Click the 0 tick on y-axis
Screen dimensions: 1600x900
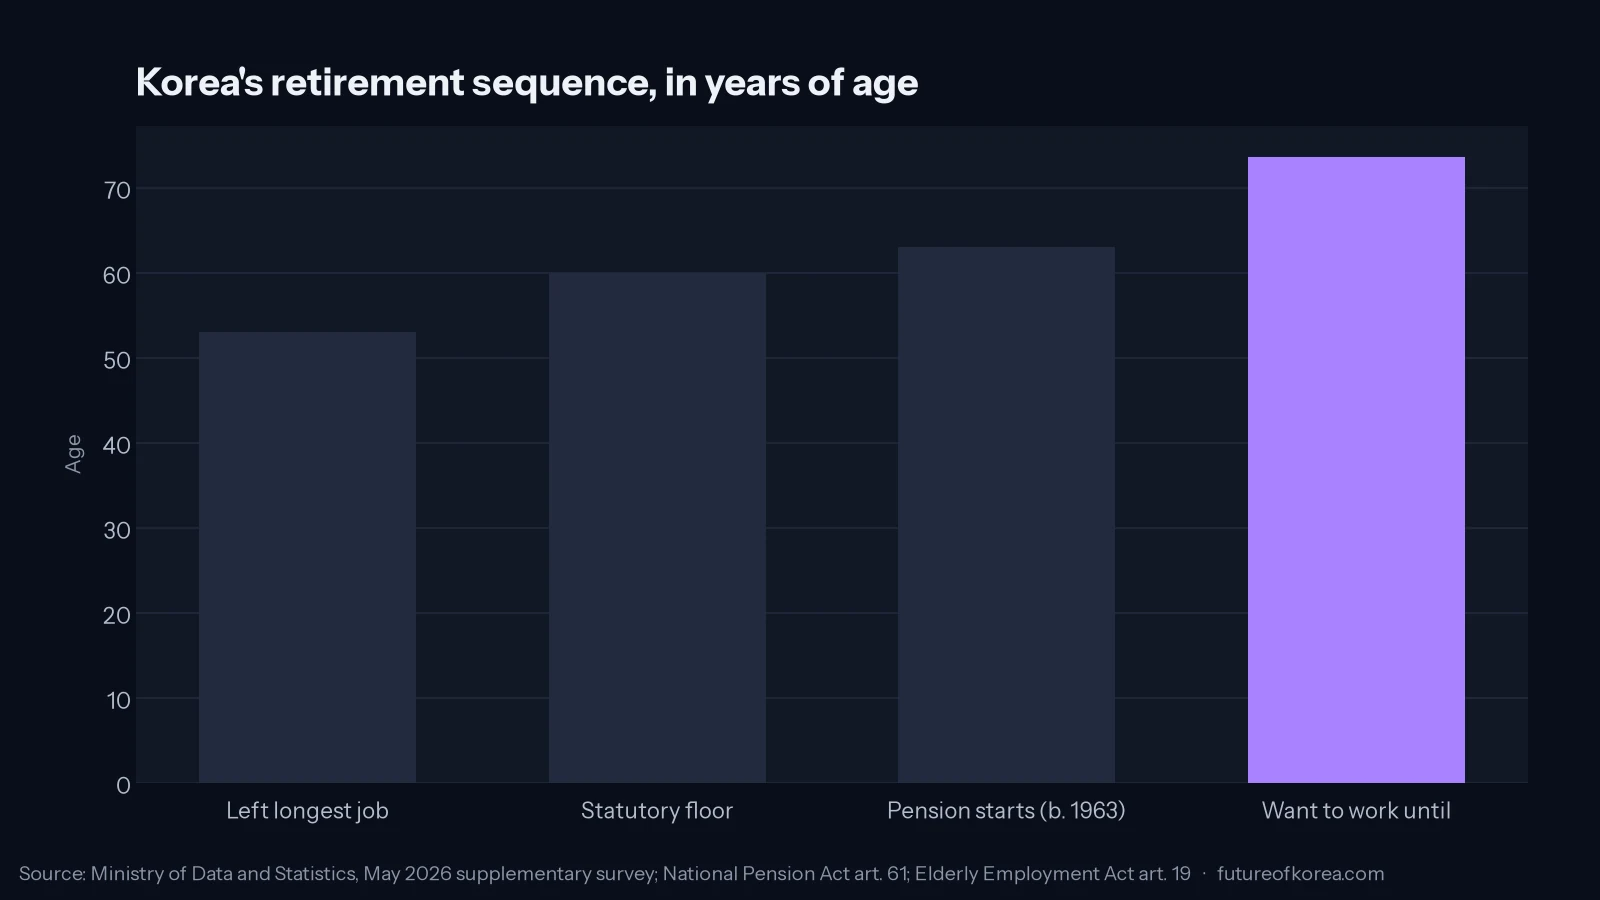123,785
